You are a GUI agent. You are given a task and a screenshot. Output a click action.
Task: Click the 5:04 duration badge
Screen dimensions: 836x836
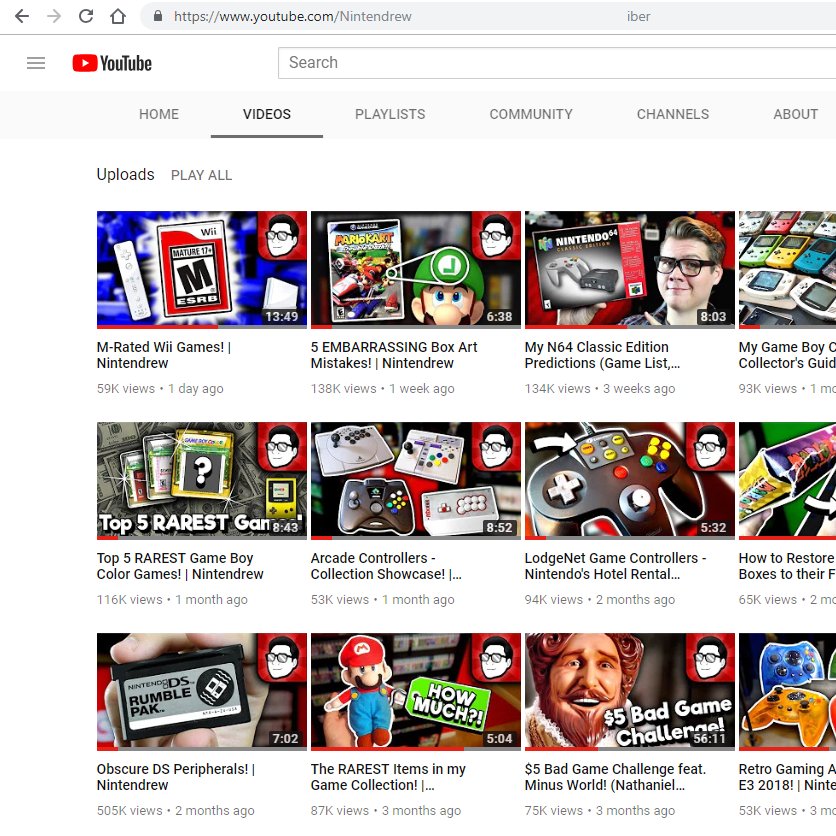click(499, 739)
